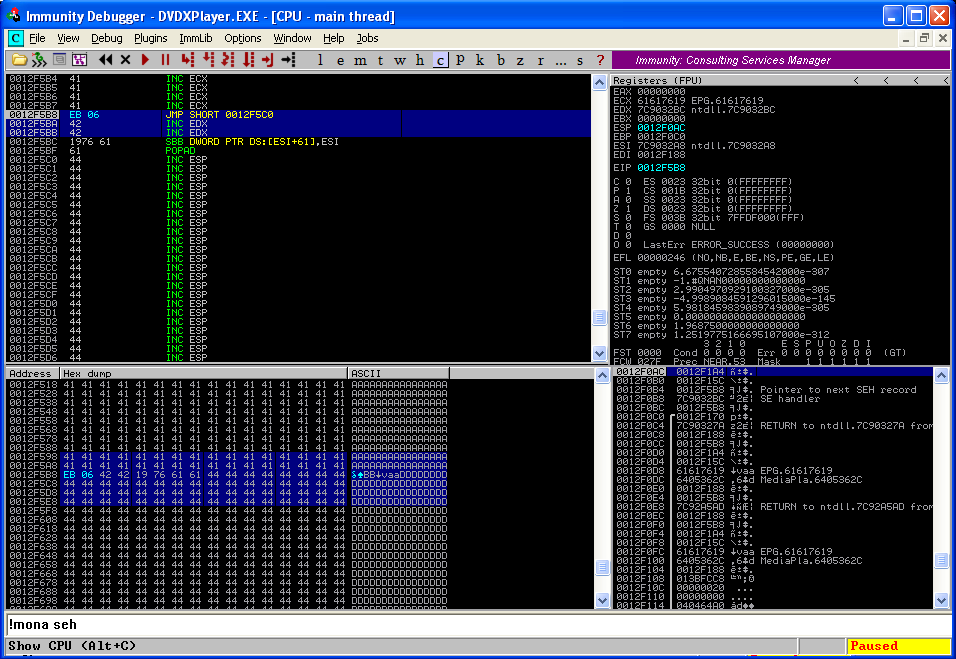Select 'Pointer to next SEH record' stack row

[x=773, y=390]
